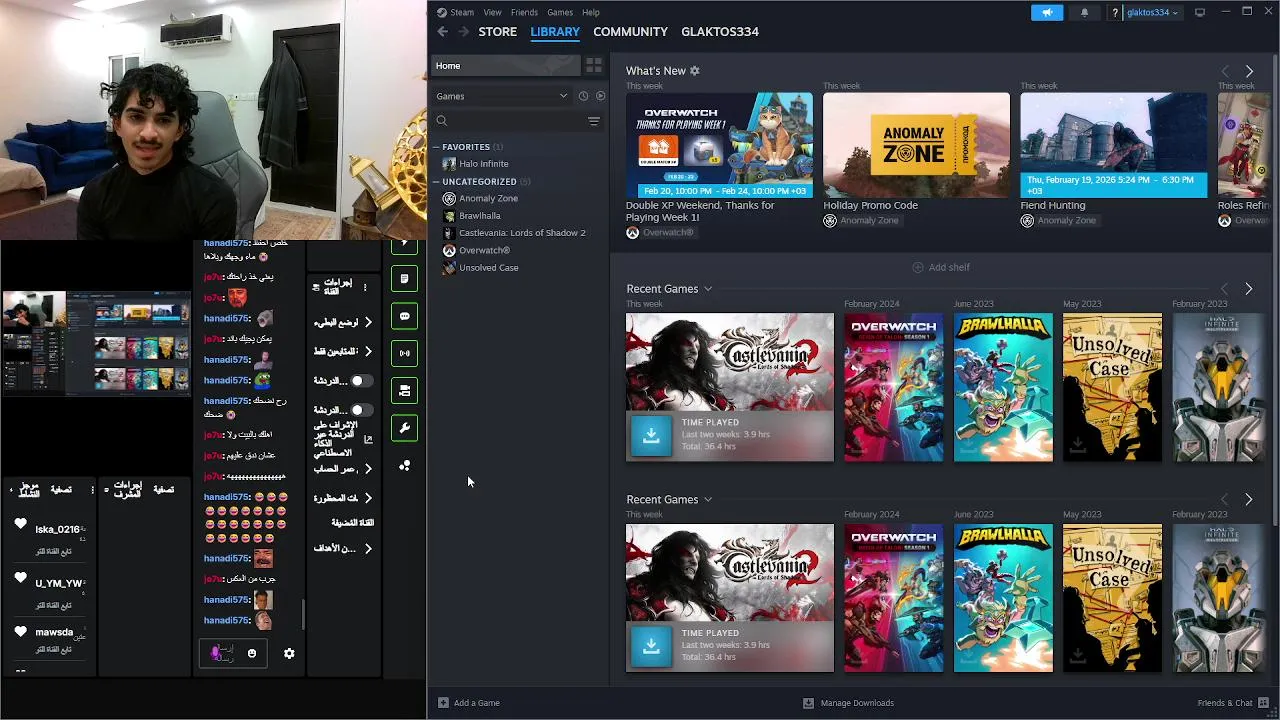The width and height of the screenshot is (1280, 720).
Task: Expand the bottom chevron row in channel actions
Action: click(x=368, y=548)
